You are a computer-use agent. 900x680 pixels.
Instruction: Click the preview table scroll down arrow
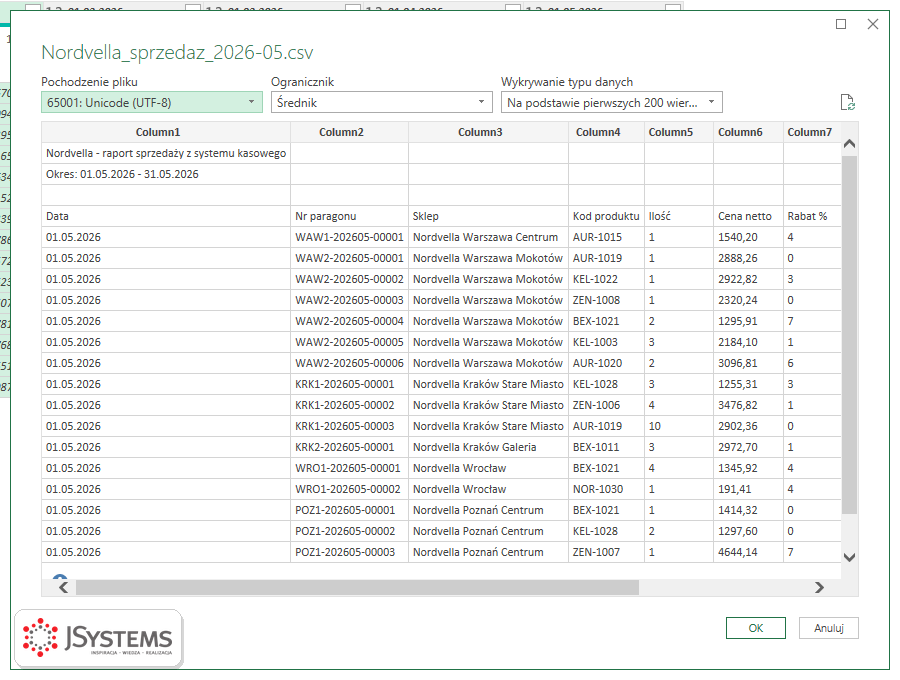coord(849,557)
